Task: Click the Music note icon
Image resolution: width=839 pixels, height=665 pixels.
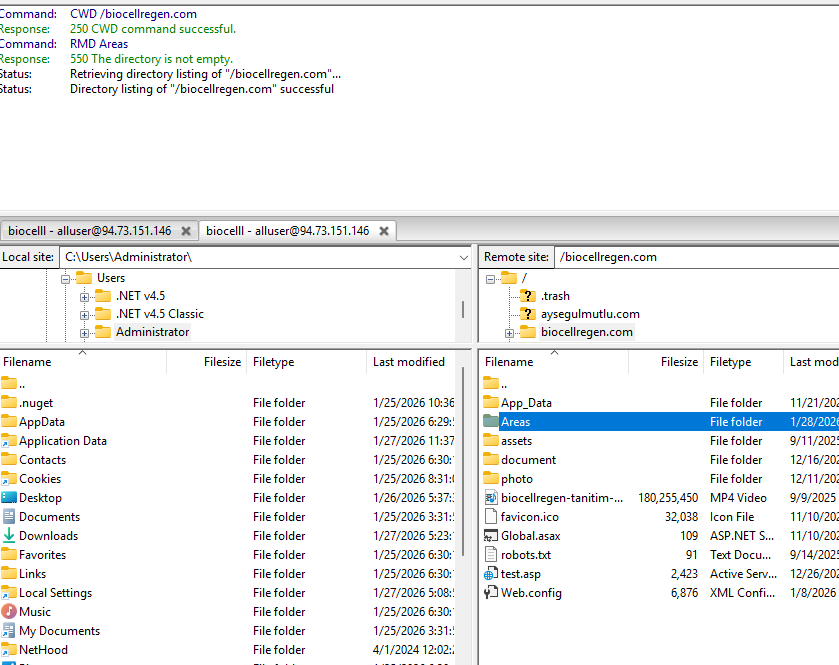Action: pyautogui.click(x=9, y=612)
